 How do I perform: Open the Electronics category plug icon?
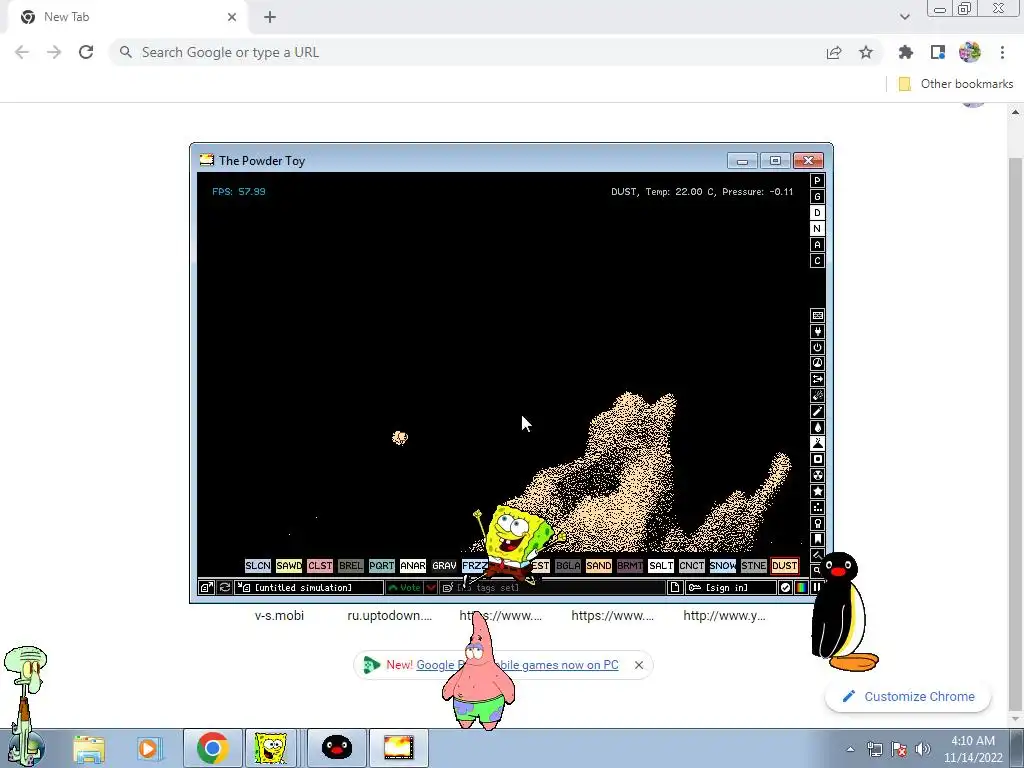pyautogui.click(x=817, y=332)
